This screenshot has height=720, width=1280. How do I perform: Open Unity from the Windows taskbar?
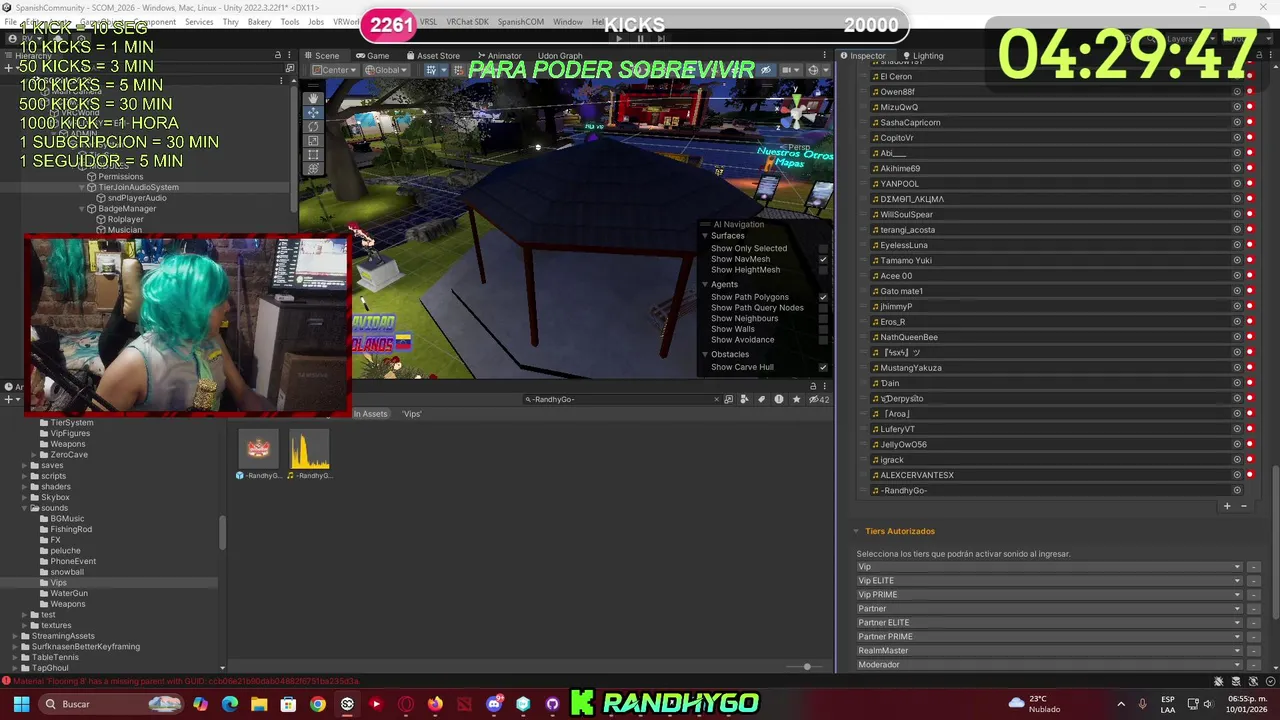(x=347, y=704)
